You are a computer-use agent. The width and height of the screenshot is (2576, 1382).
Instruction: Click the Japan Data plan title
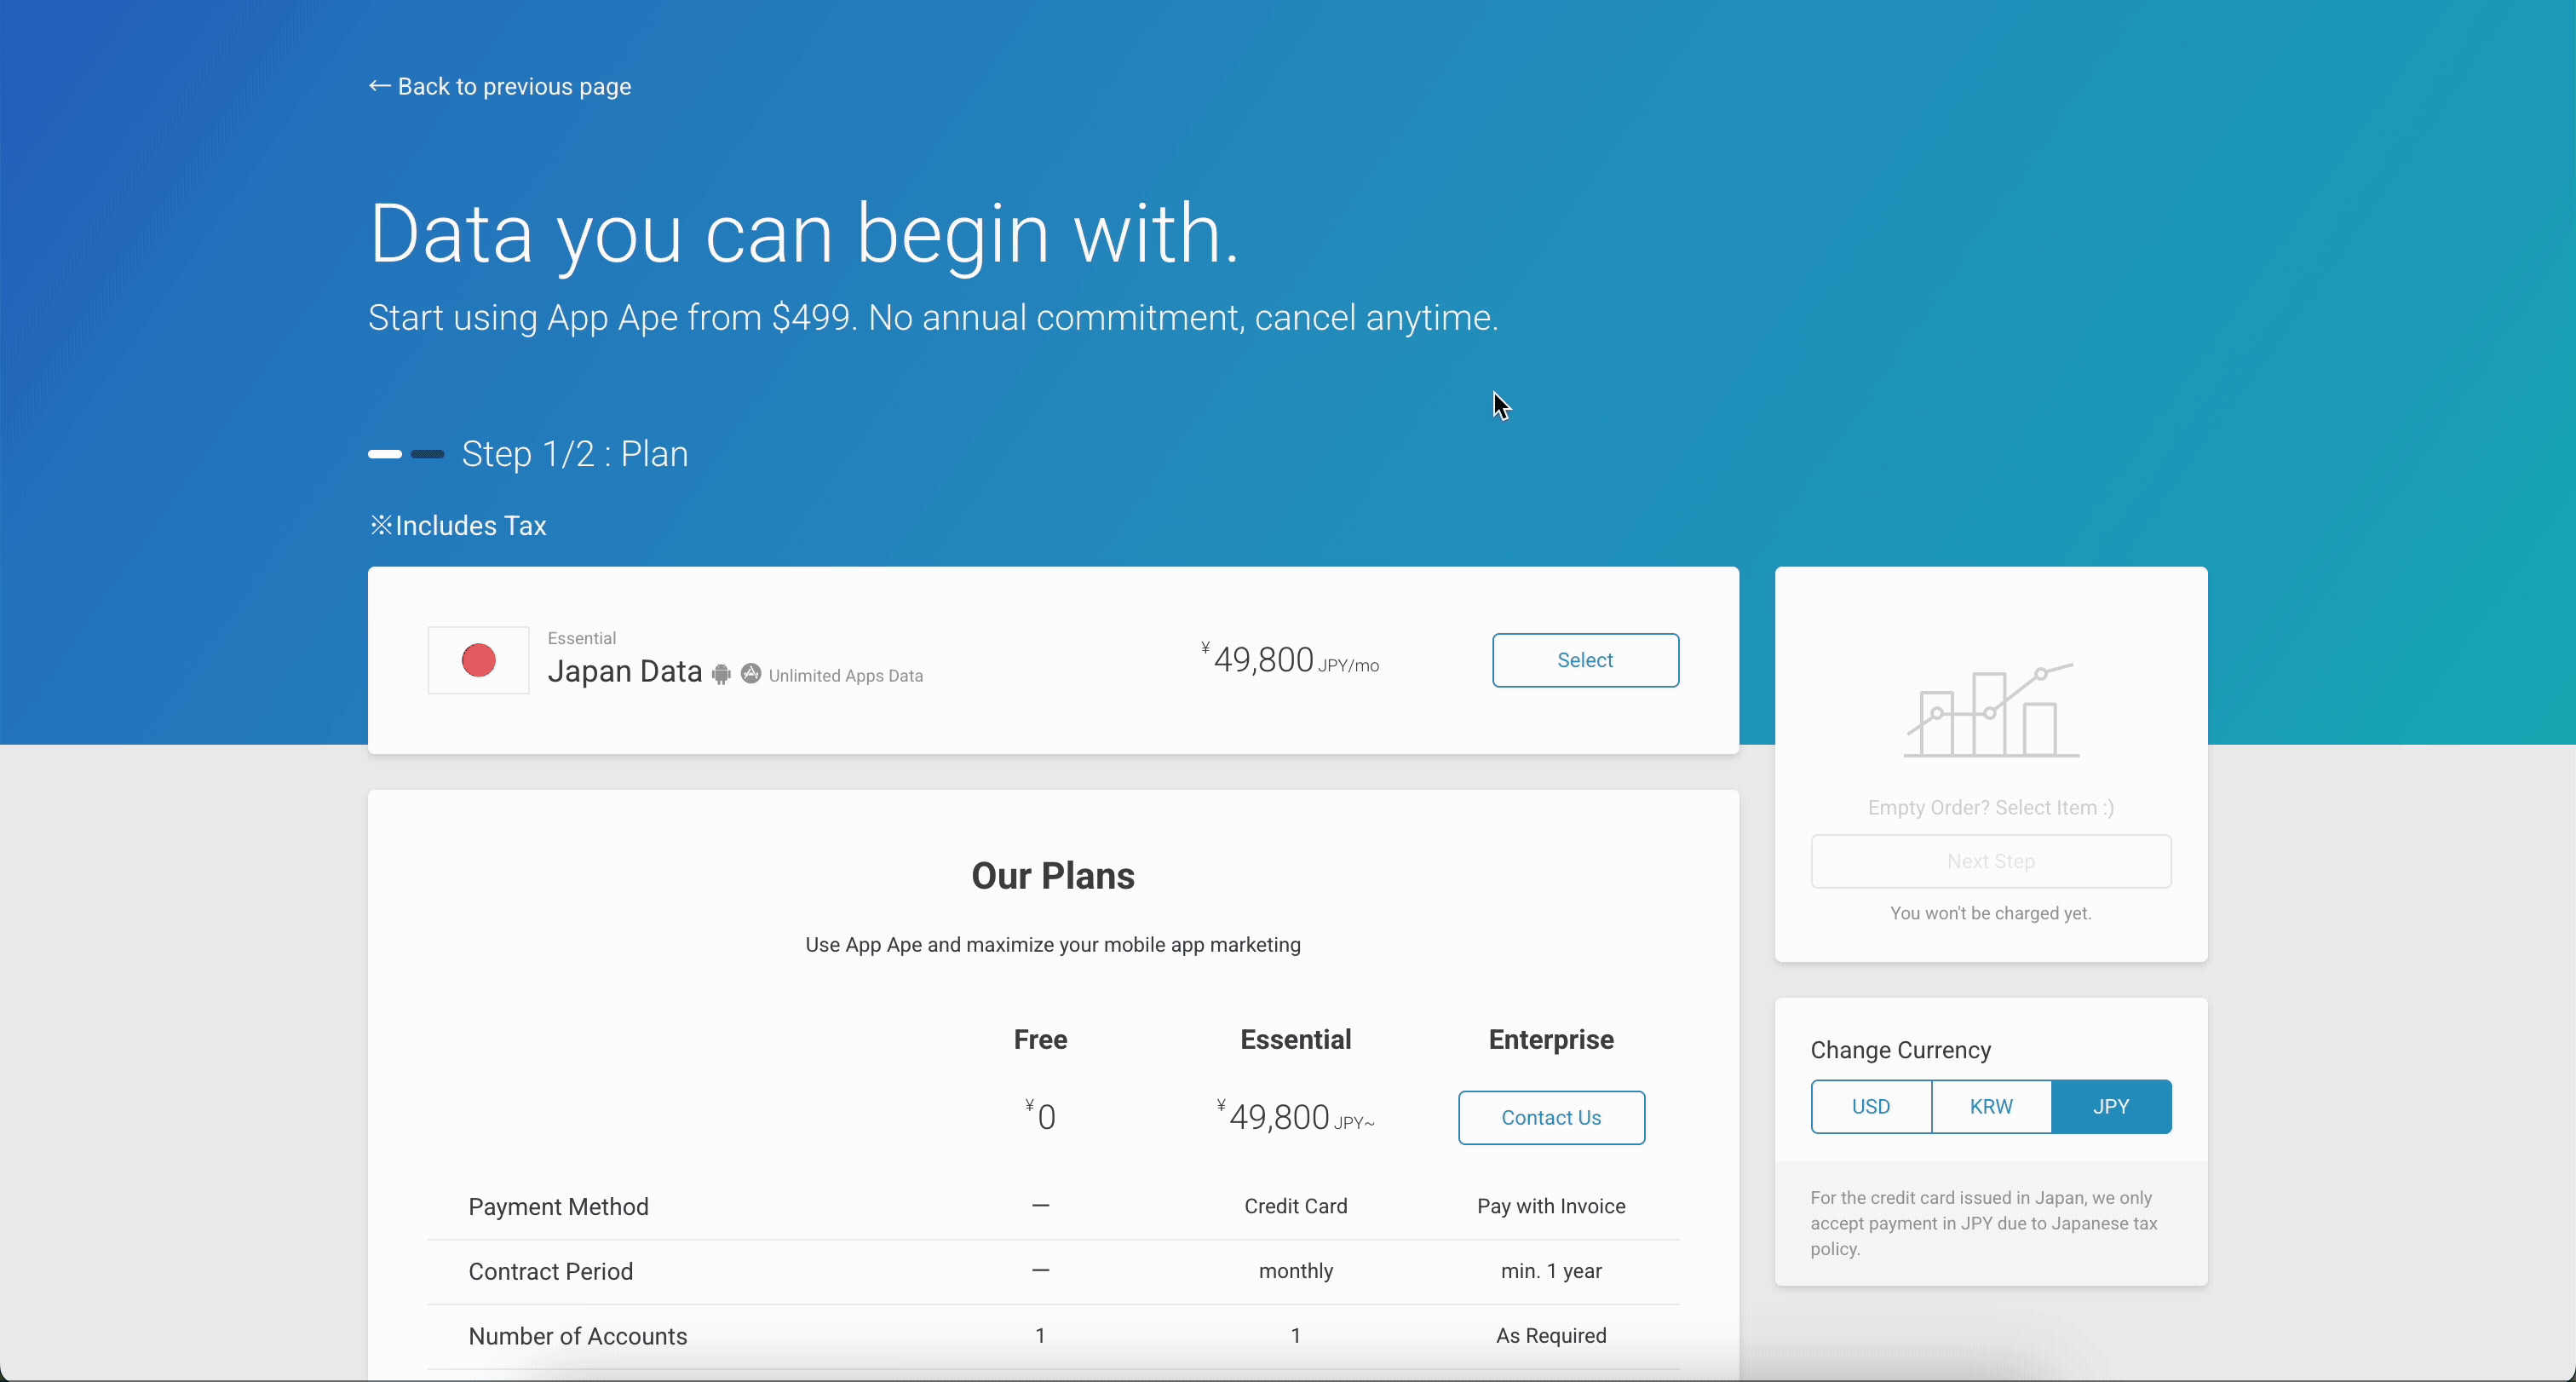(624, 671)
